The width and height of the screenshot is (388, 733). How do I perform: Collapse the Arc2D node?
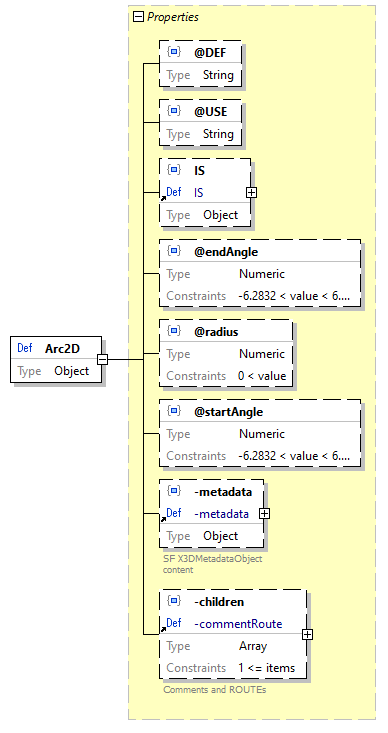tap(102, 359)
